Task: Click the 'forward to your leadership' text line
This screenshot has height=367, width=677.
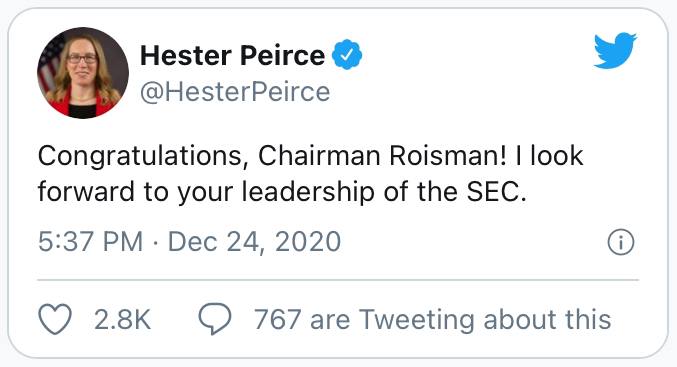Action: (x=206, y=192)
